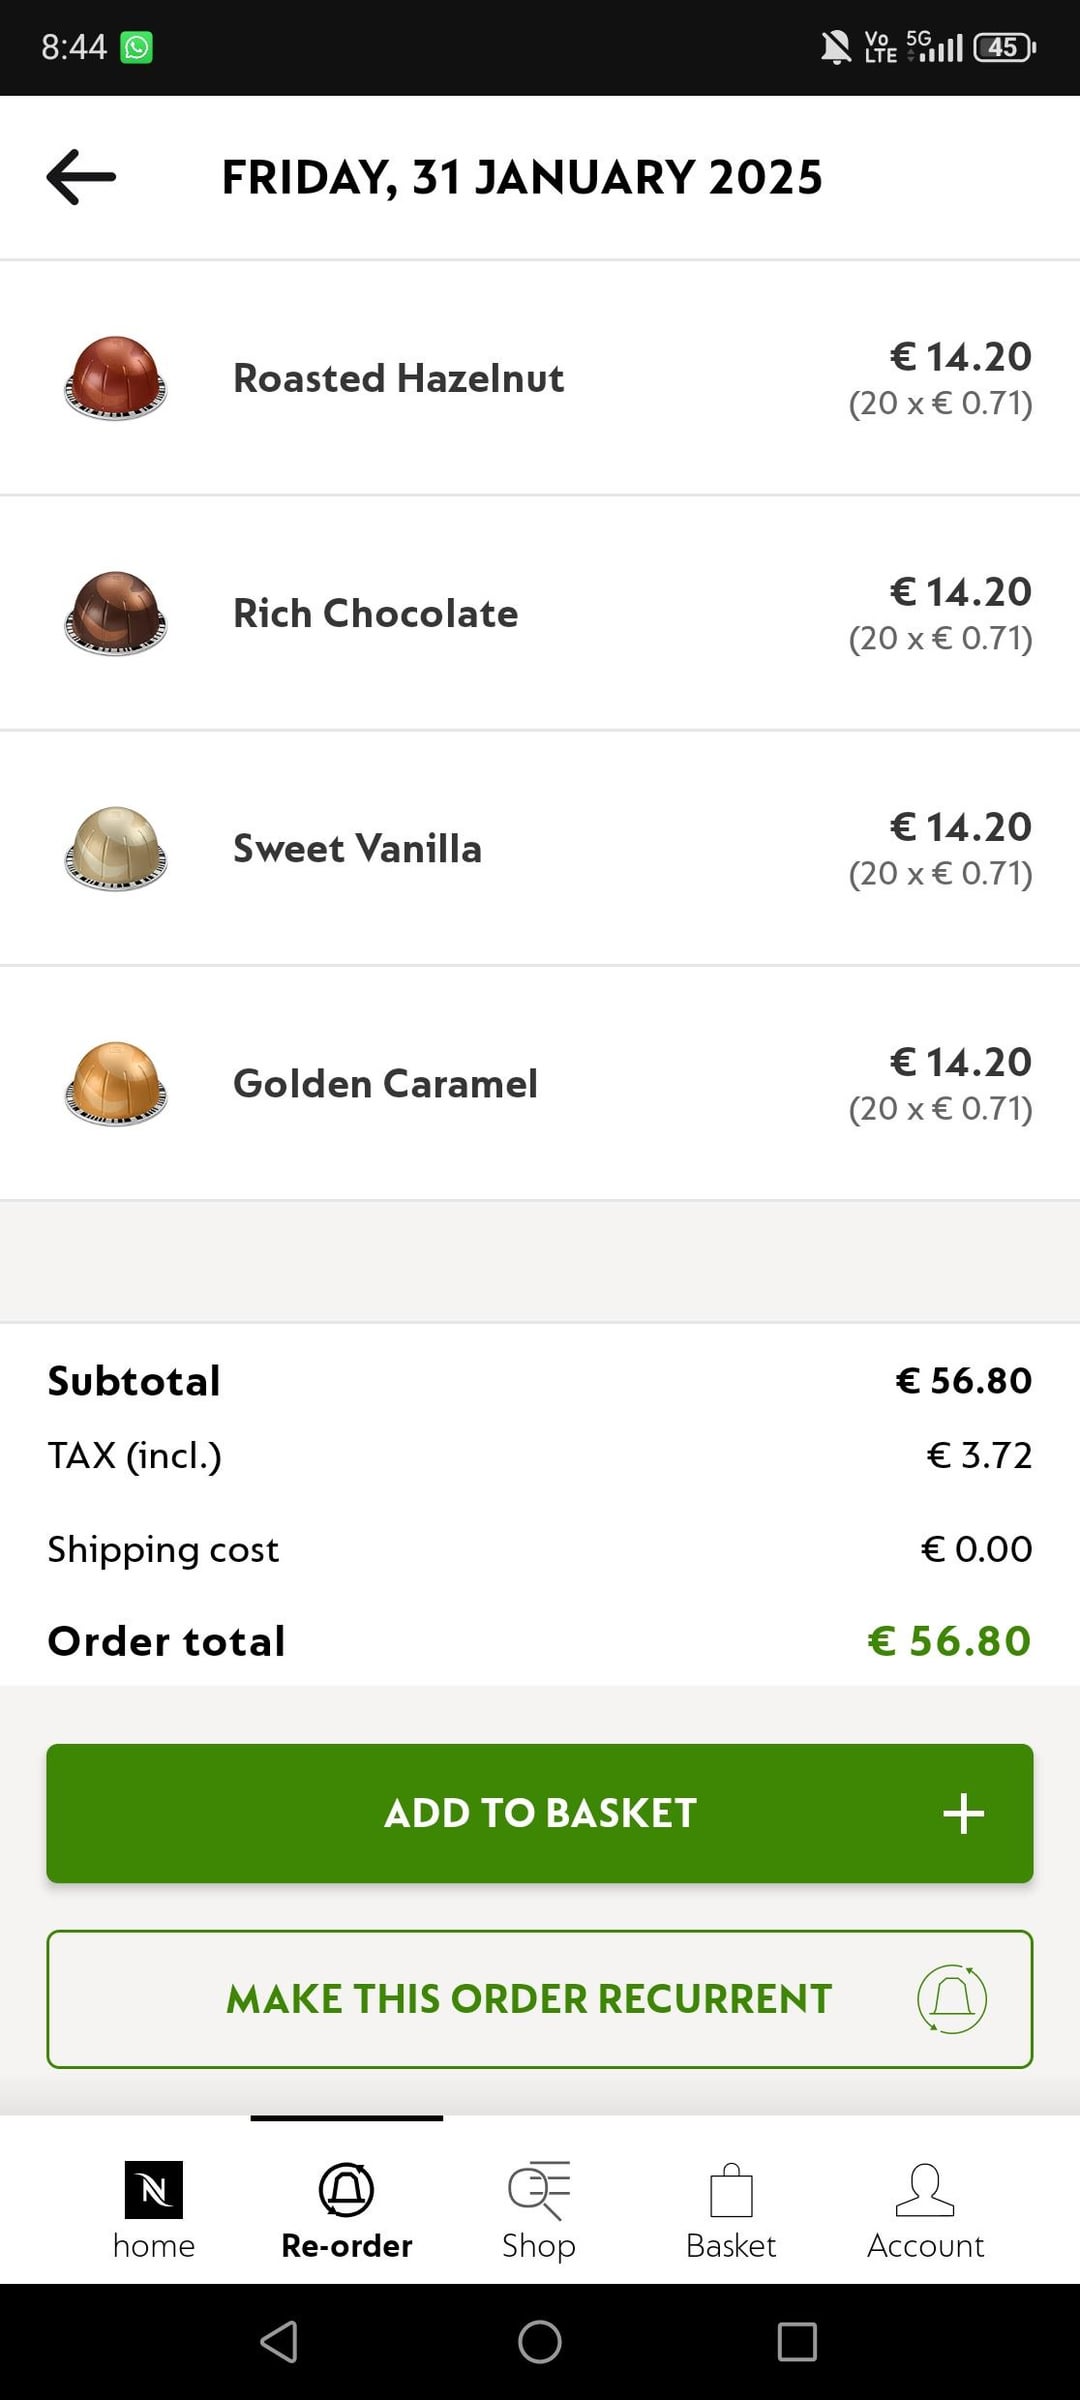Select the Roasted Hazelnut capsule image
This screenshot has width=1080, height=2400.
(115, 378)
